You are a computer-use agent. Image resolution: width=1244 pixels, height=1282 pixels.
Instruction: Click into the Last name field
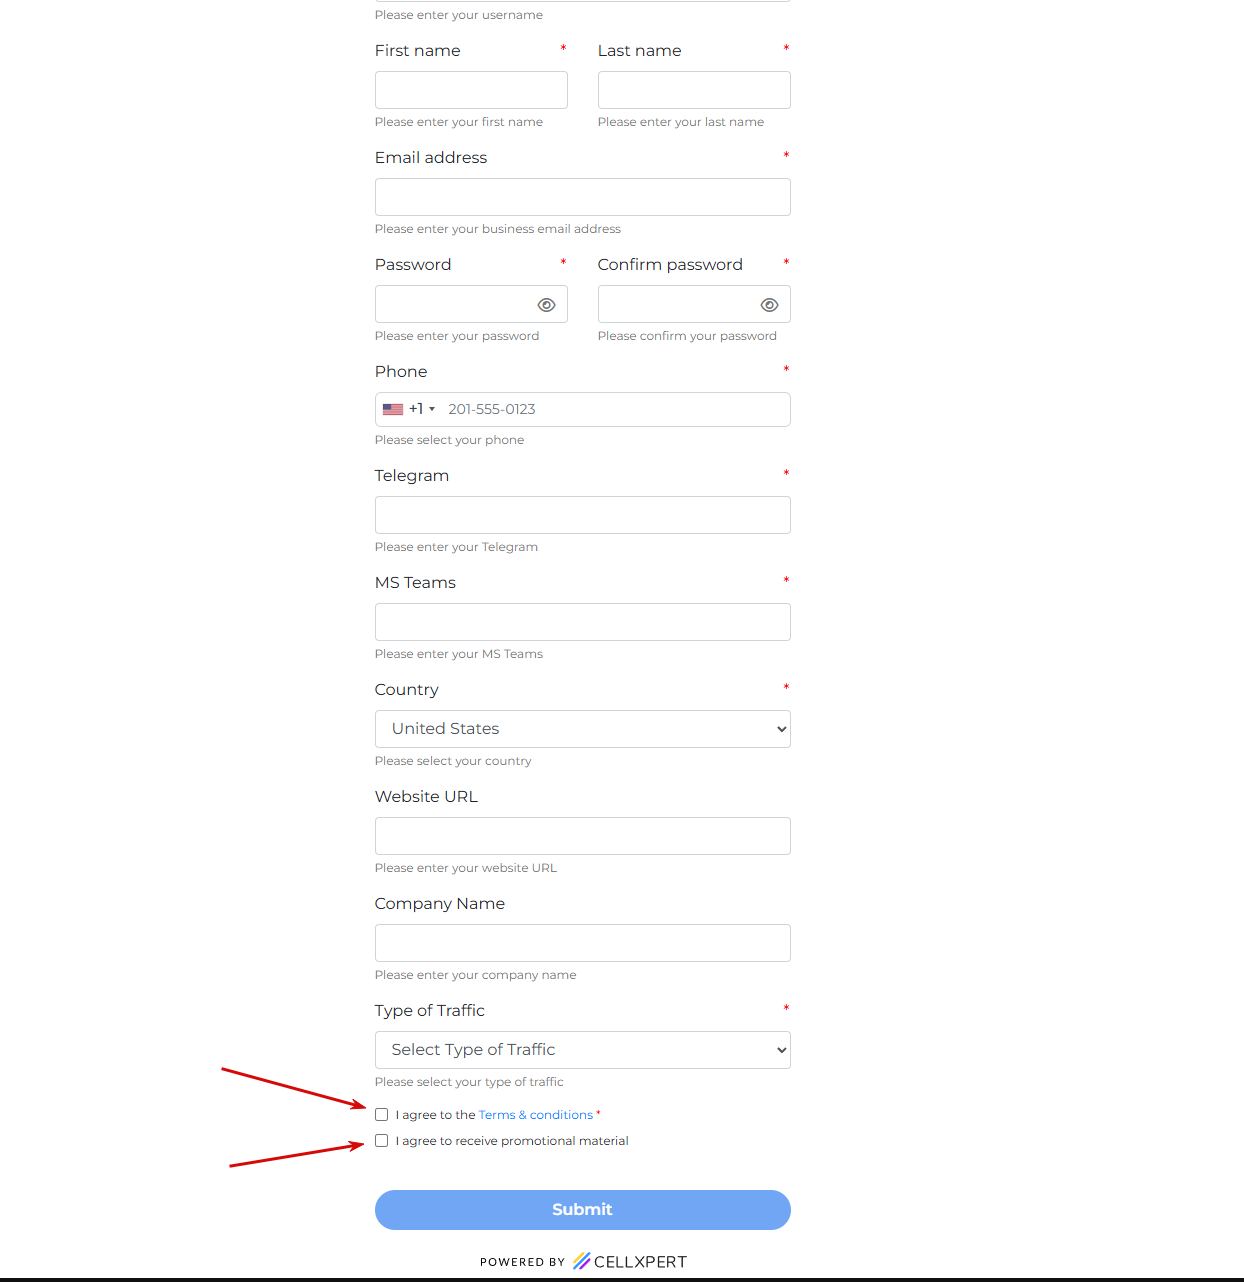(x=694, y=90)
